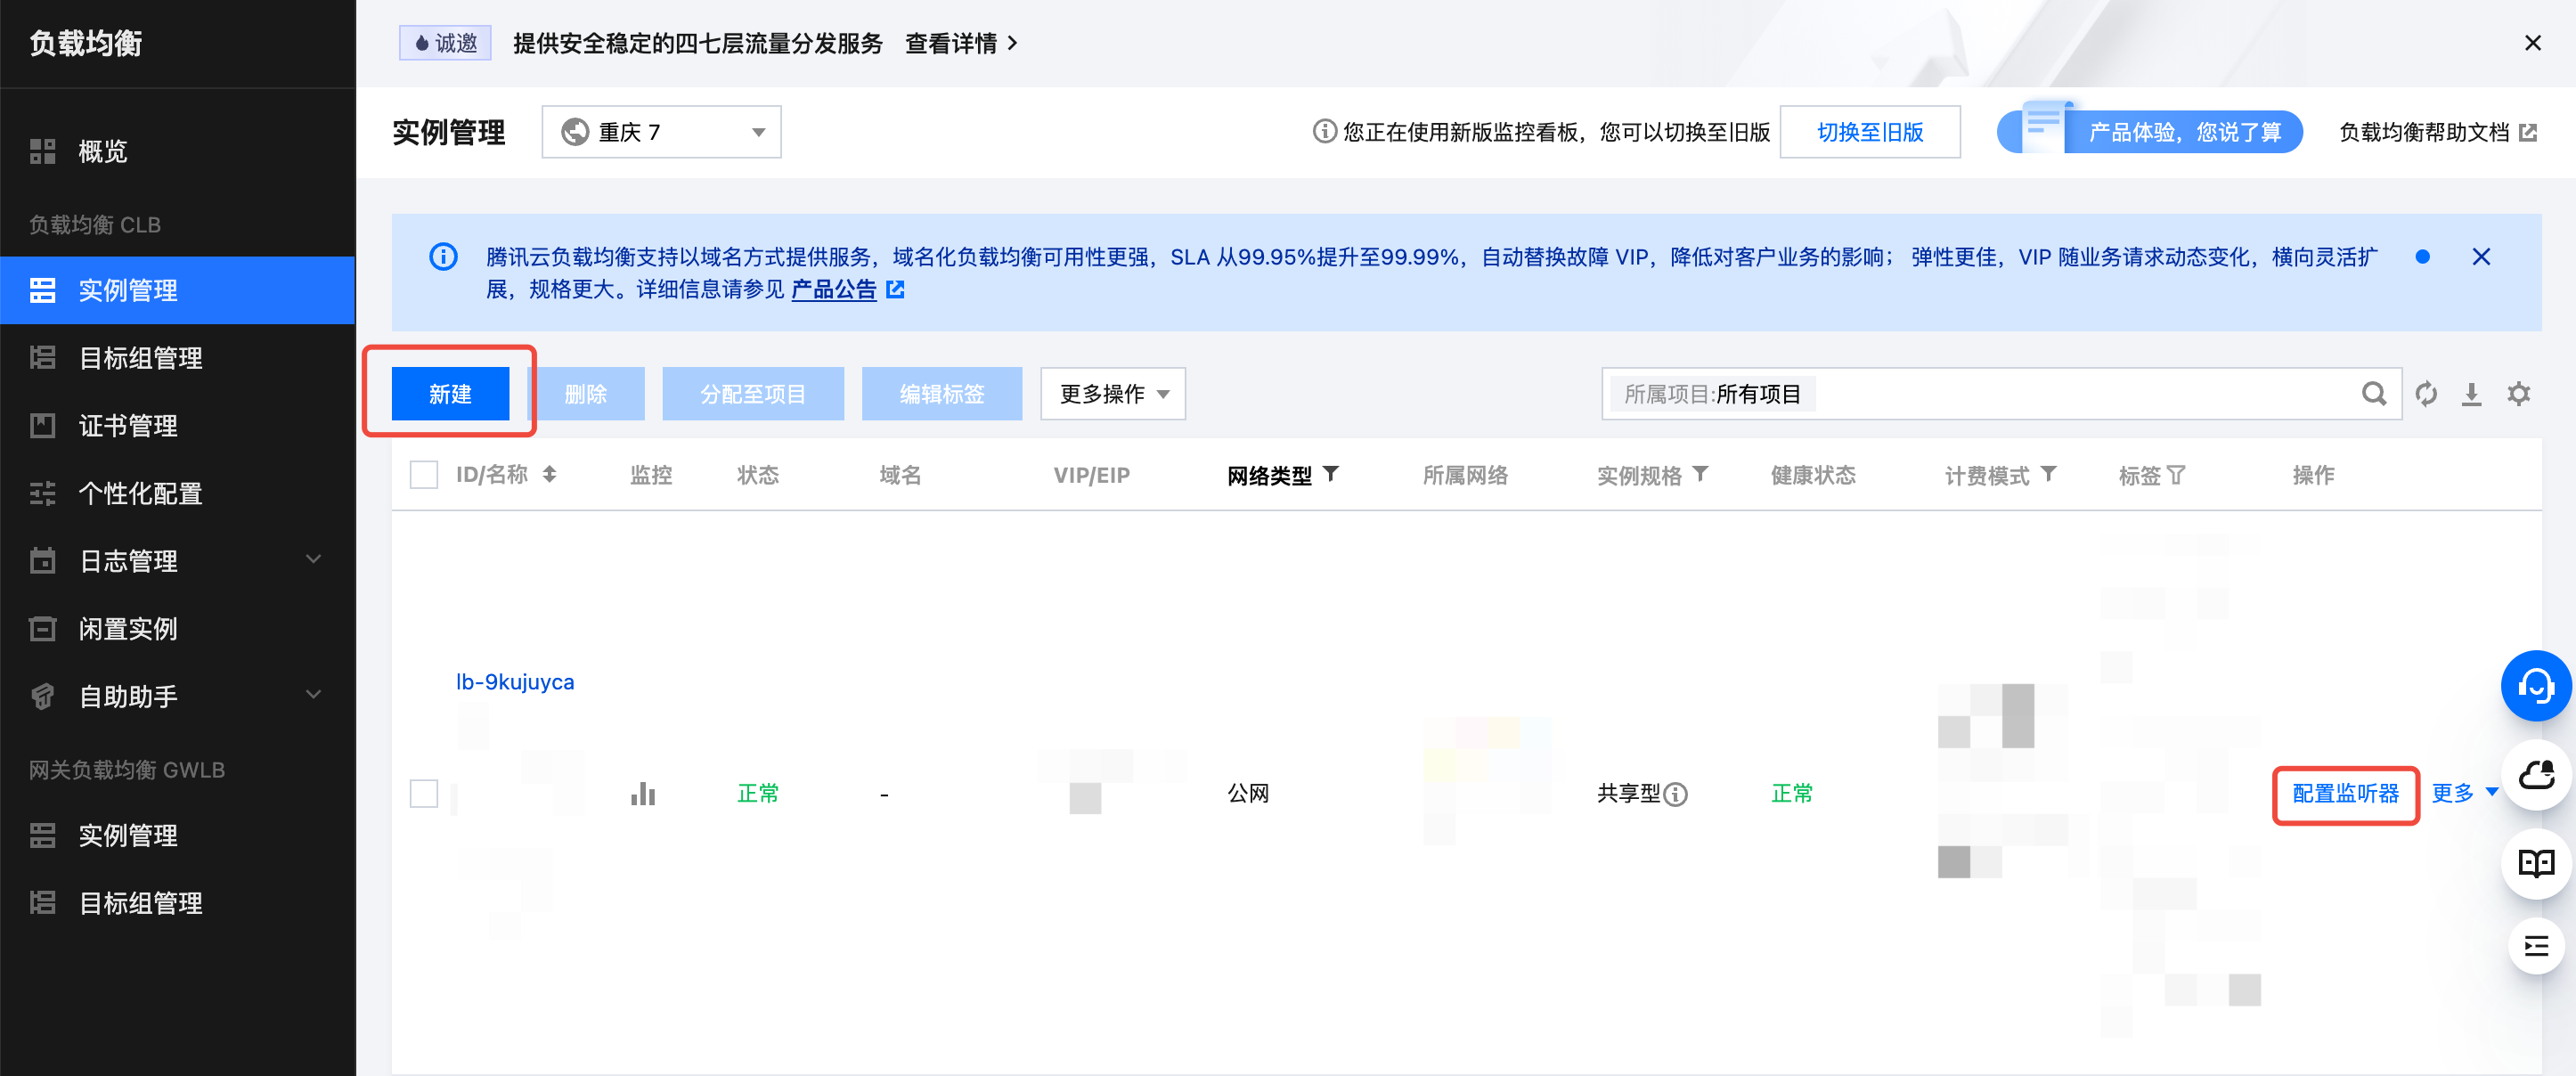This screenshot has width=2576, height=1076.
Task: Open table column settings gear icon
Action: (x=2518, y=394)
